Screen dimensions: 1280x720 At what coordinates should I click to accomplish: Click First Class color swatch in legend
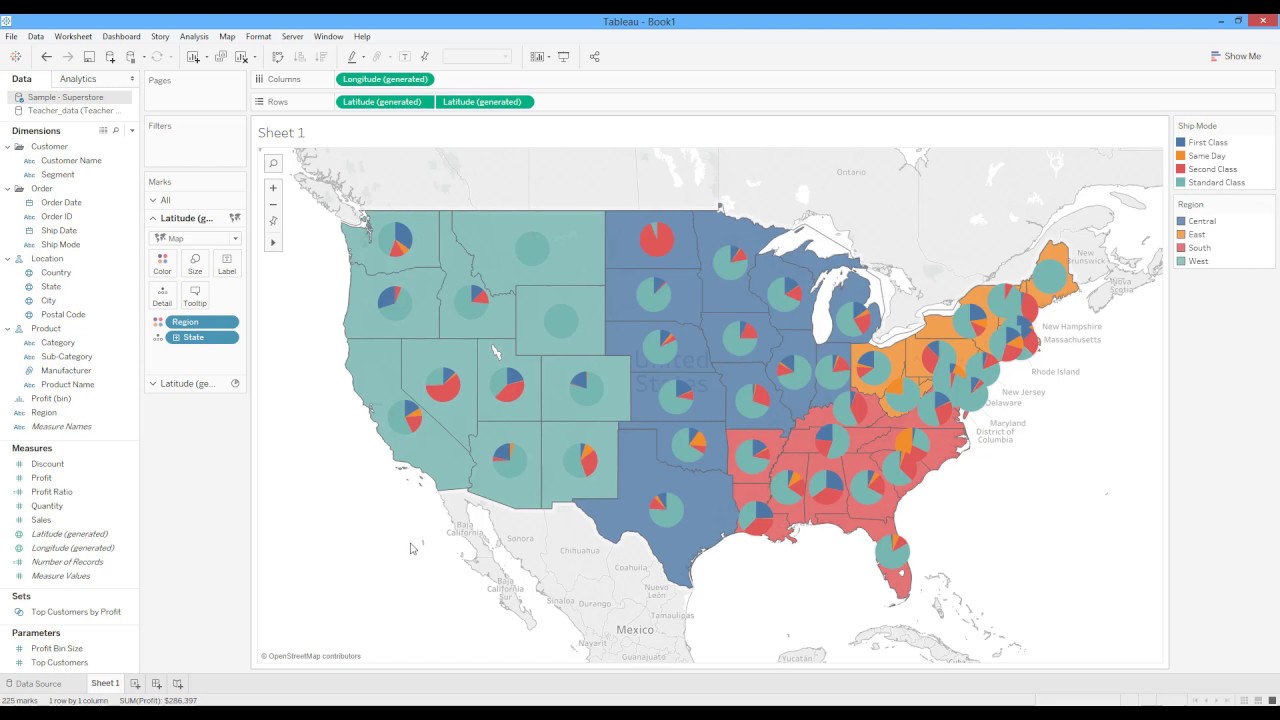(x=1181, y=143)
